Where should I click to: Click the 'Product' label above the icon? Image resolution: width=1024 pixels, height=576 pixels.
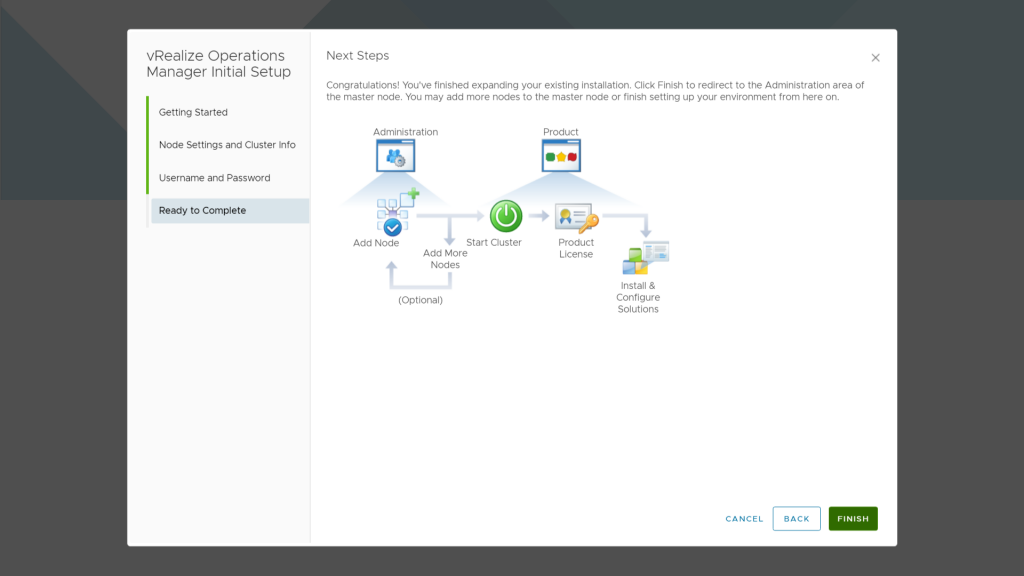[560, 132]
